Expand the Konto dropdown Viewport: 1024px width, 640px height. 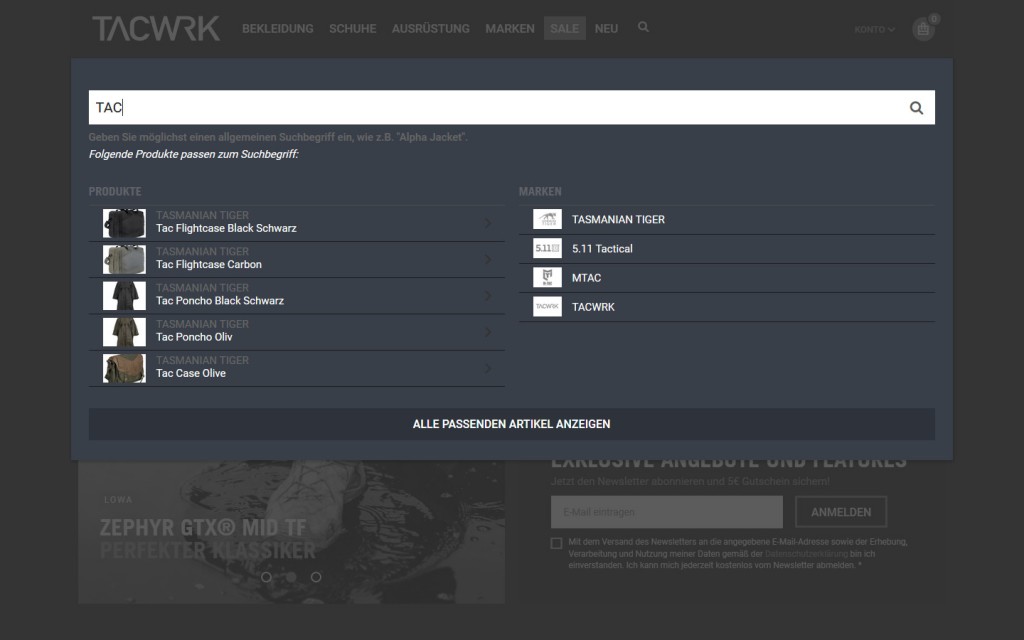click(x=874, y=30)
